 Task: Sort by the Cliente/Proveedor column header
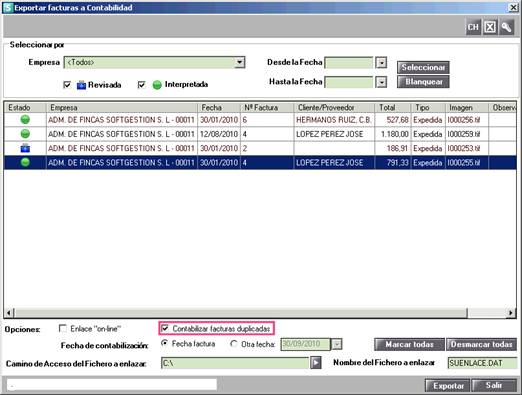[x=334, y=108]
